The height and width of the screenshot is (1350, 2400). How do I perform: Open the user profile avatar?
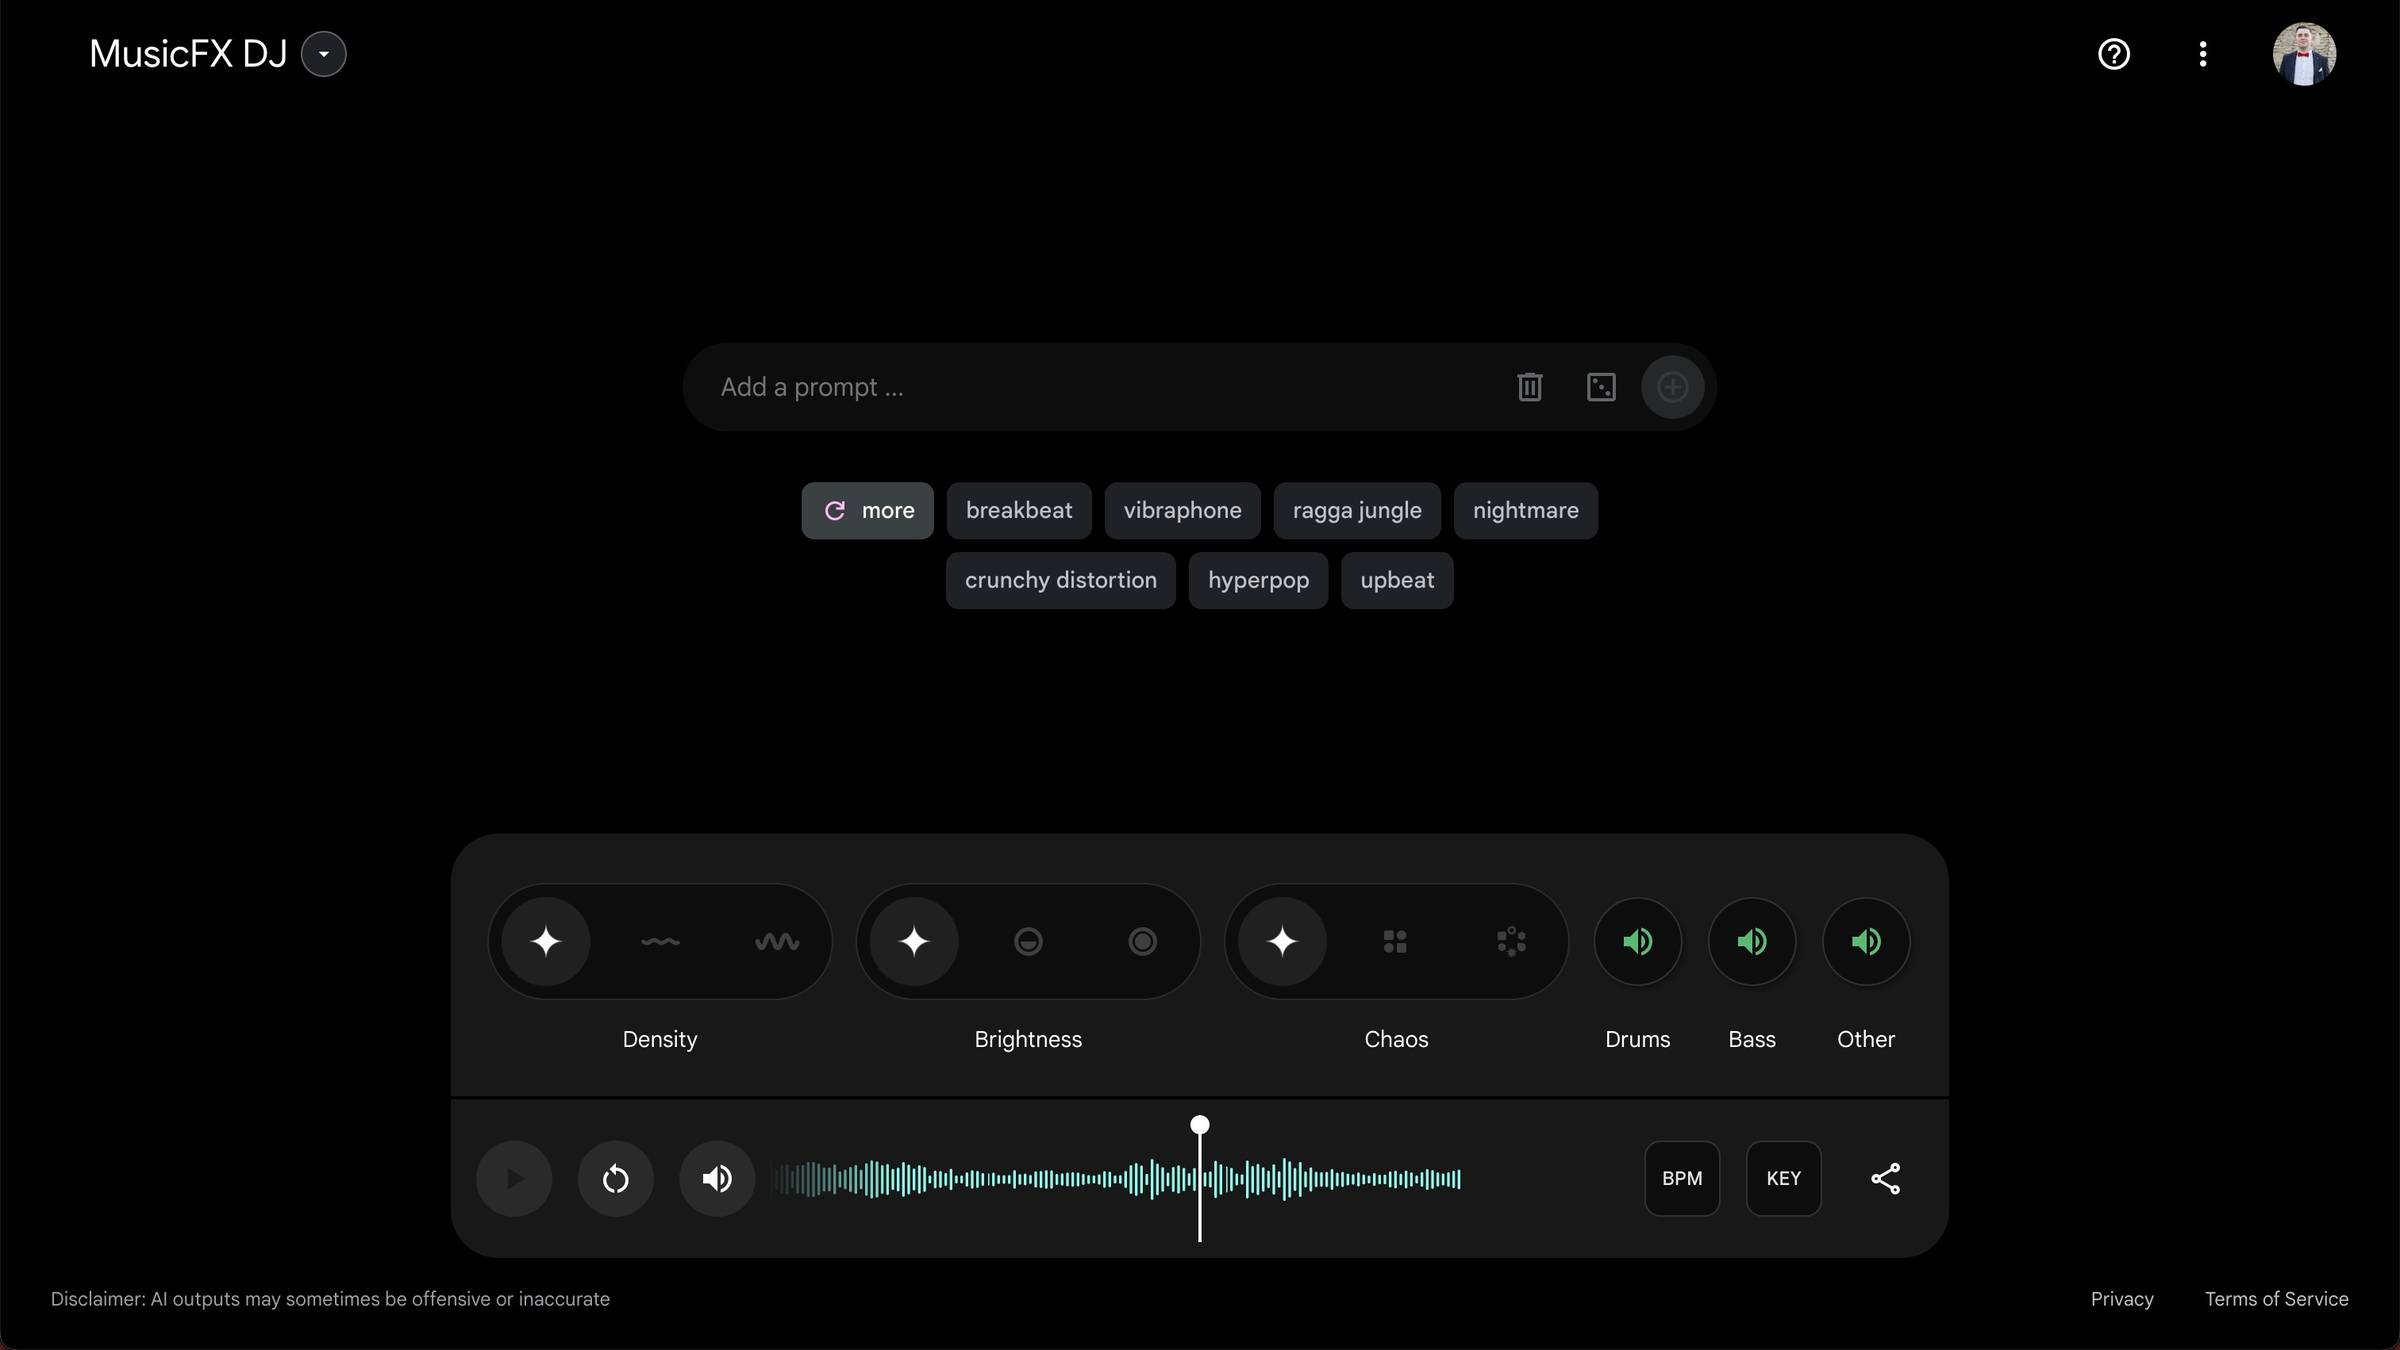click(2304, 54)
